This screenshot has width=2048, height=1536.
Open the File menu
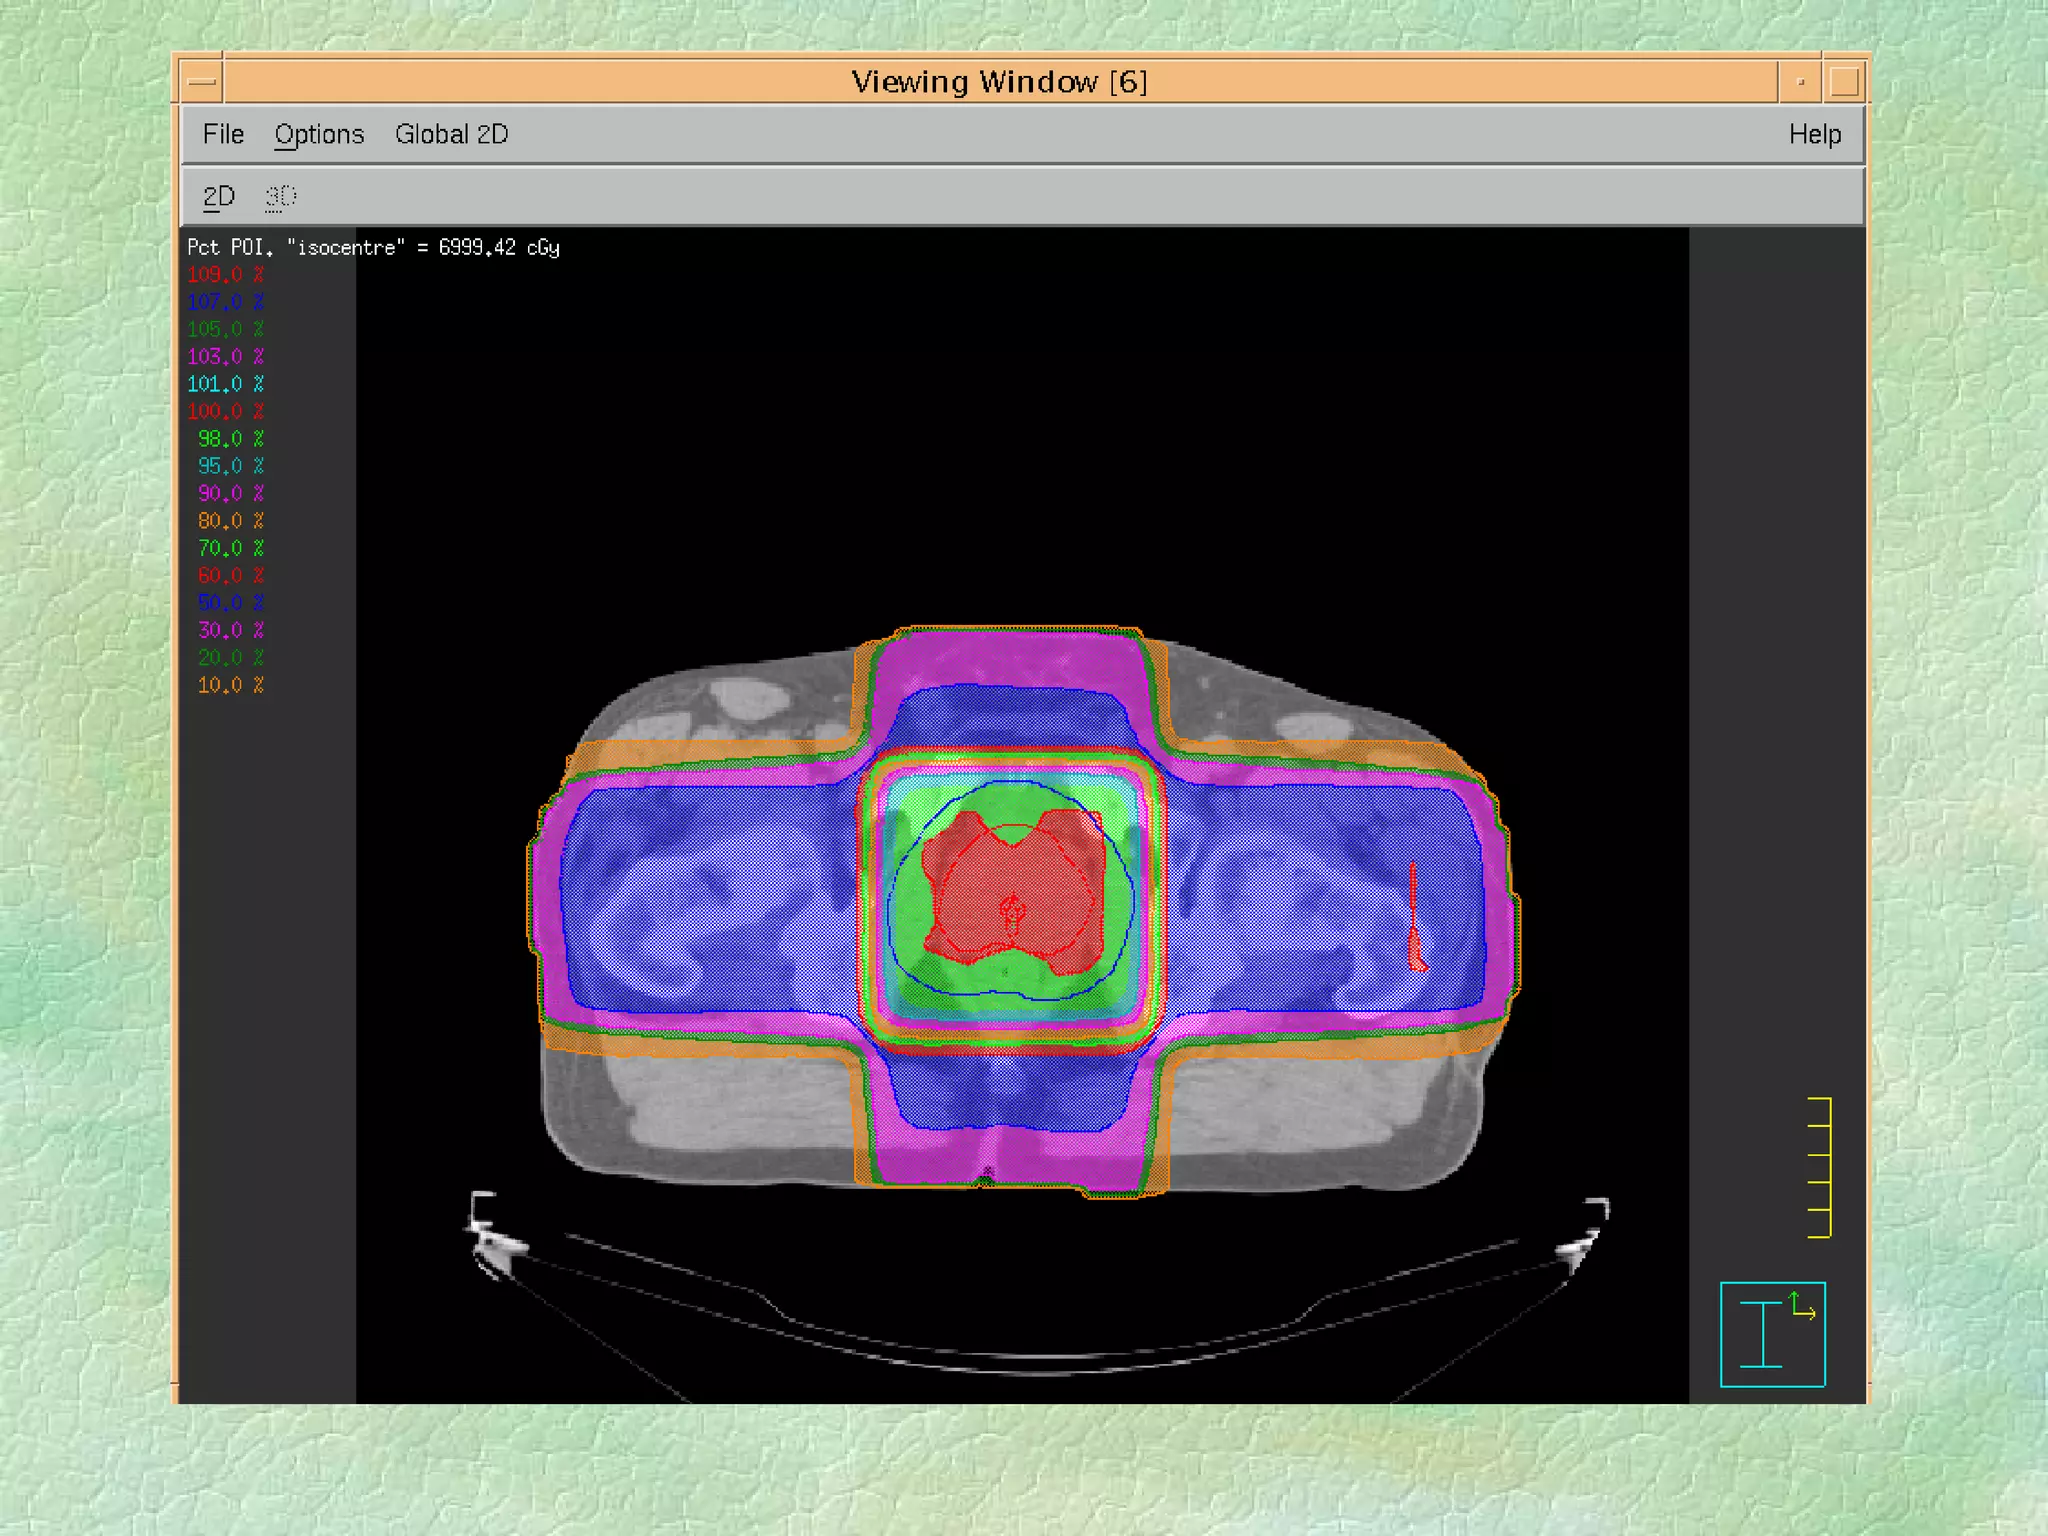click(223, 134)
